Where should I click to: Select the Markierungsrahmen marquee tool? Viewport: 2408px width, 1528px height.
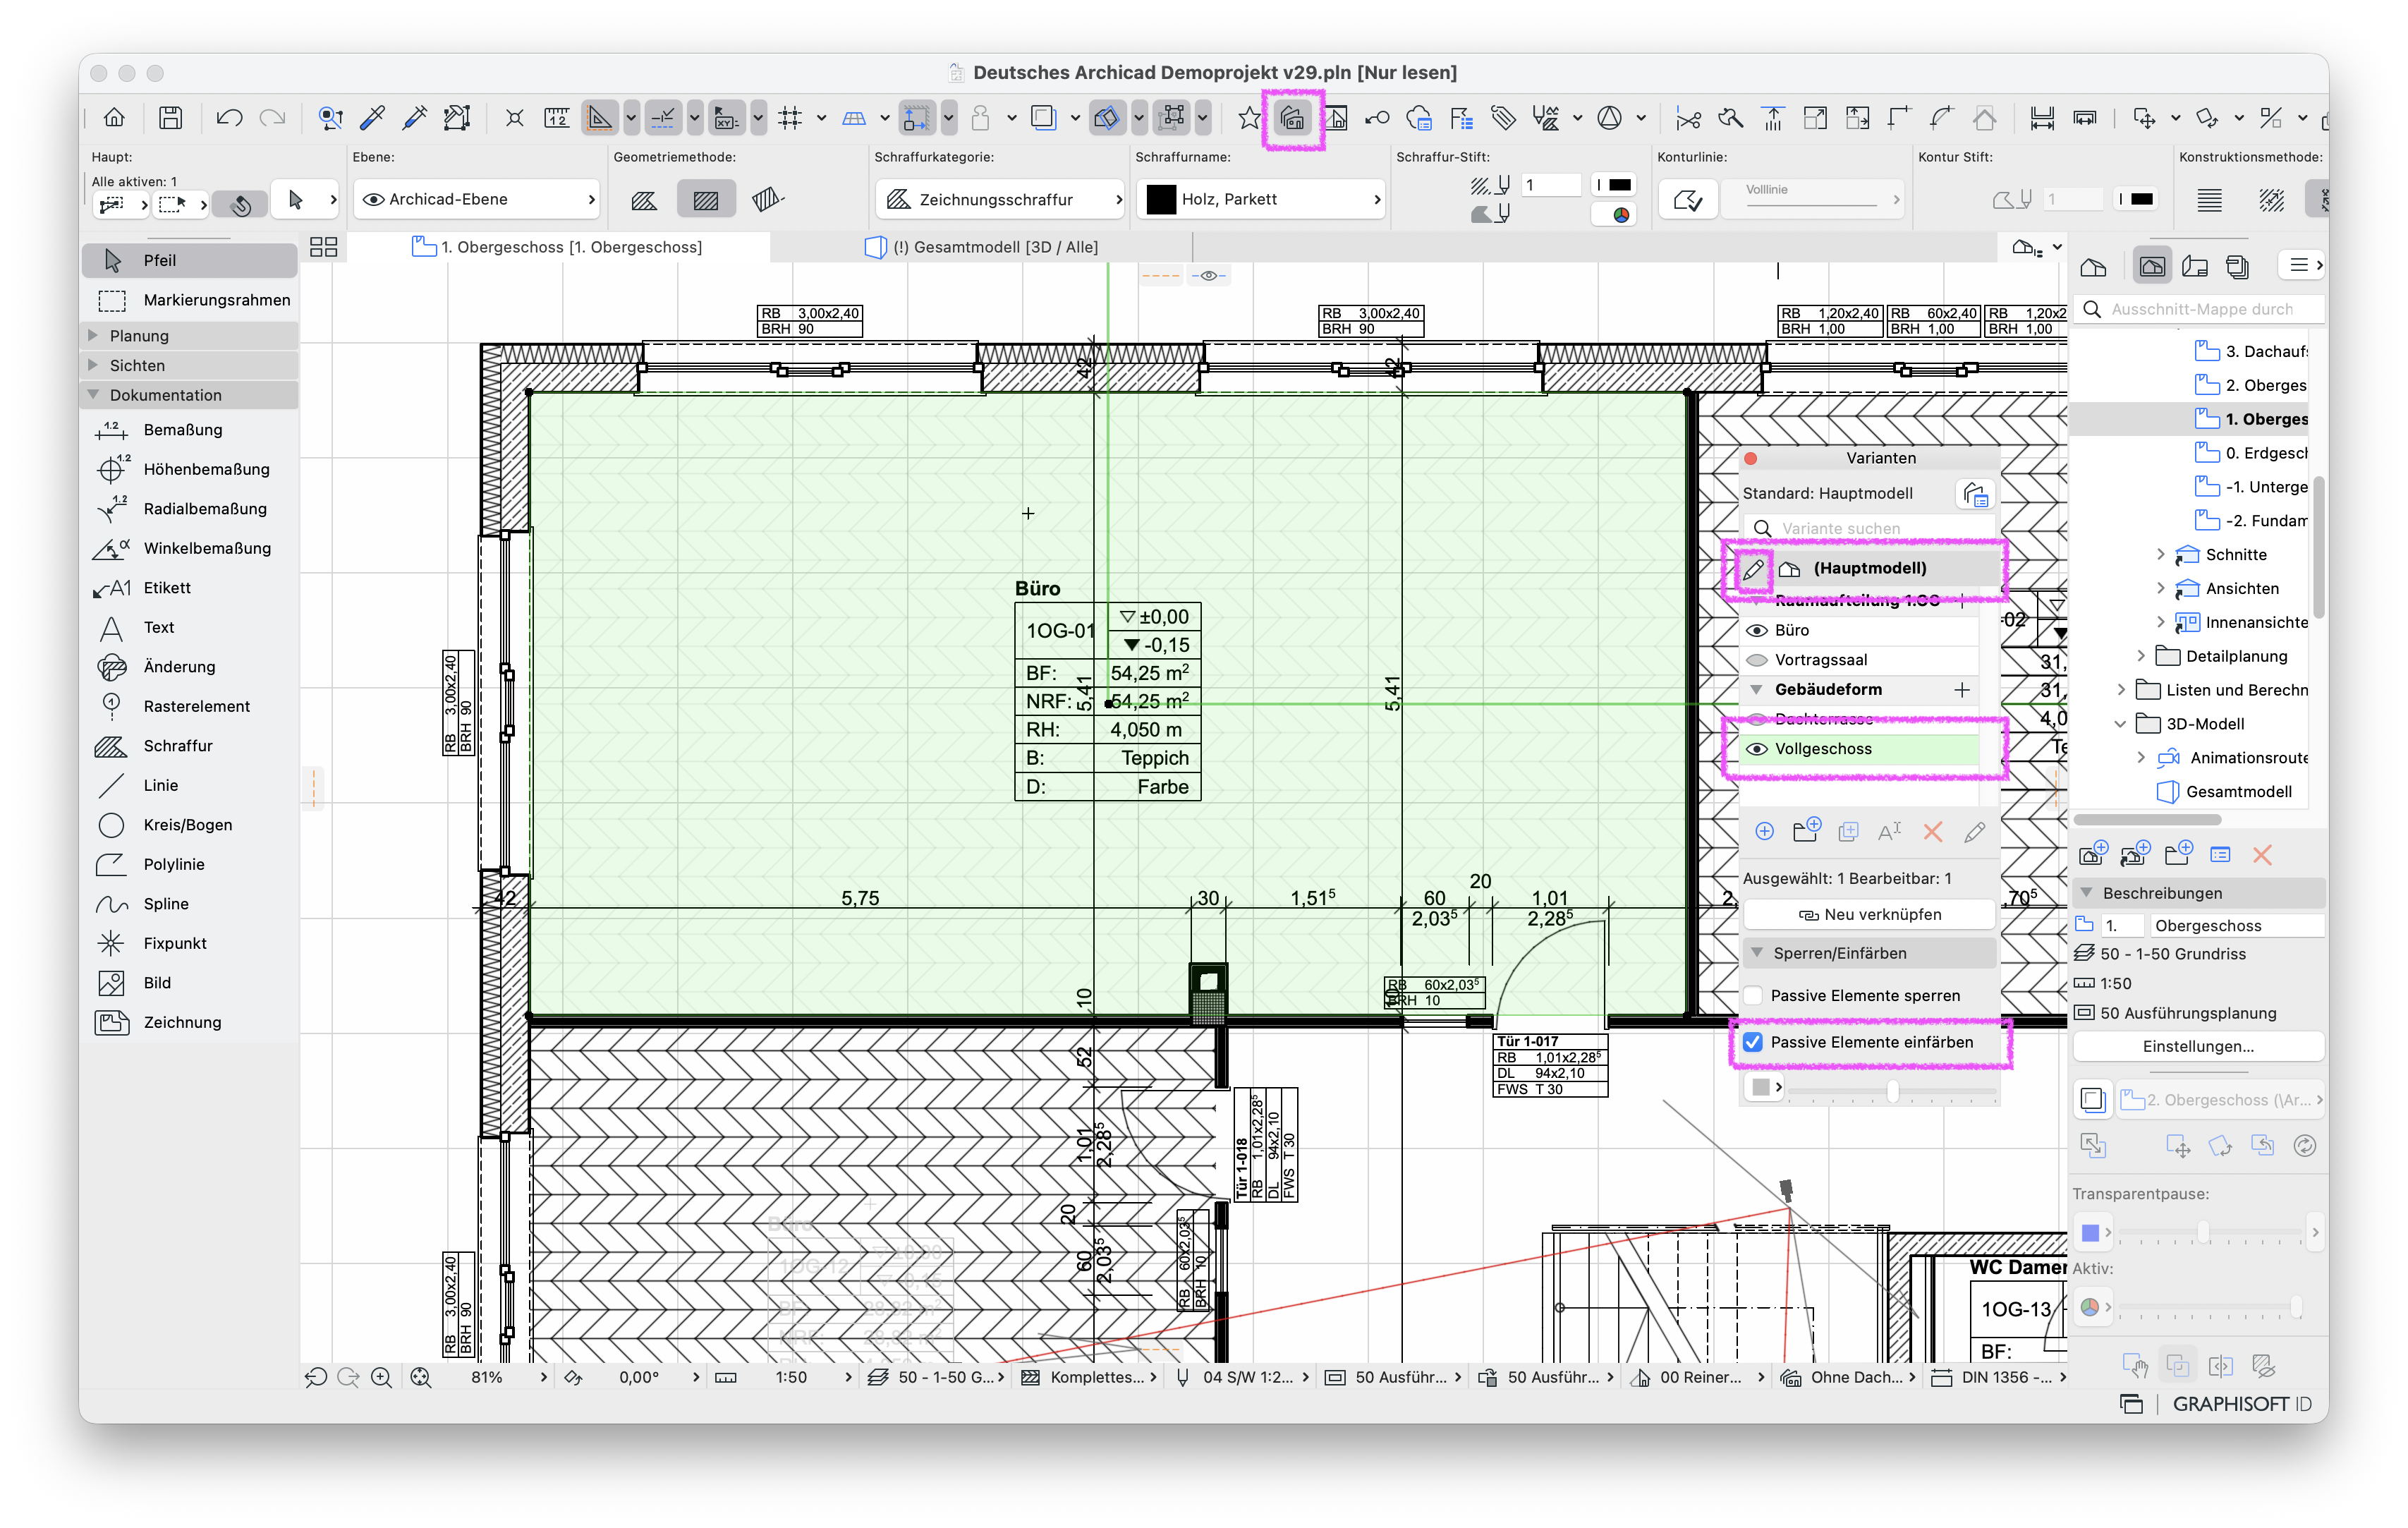click(190, 300)
